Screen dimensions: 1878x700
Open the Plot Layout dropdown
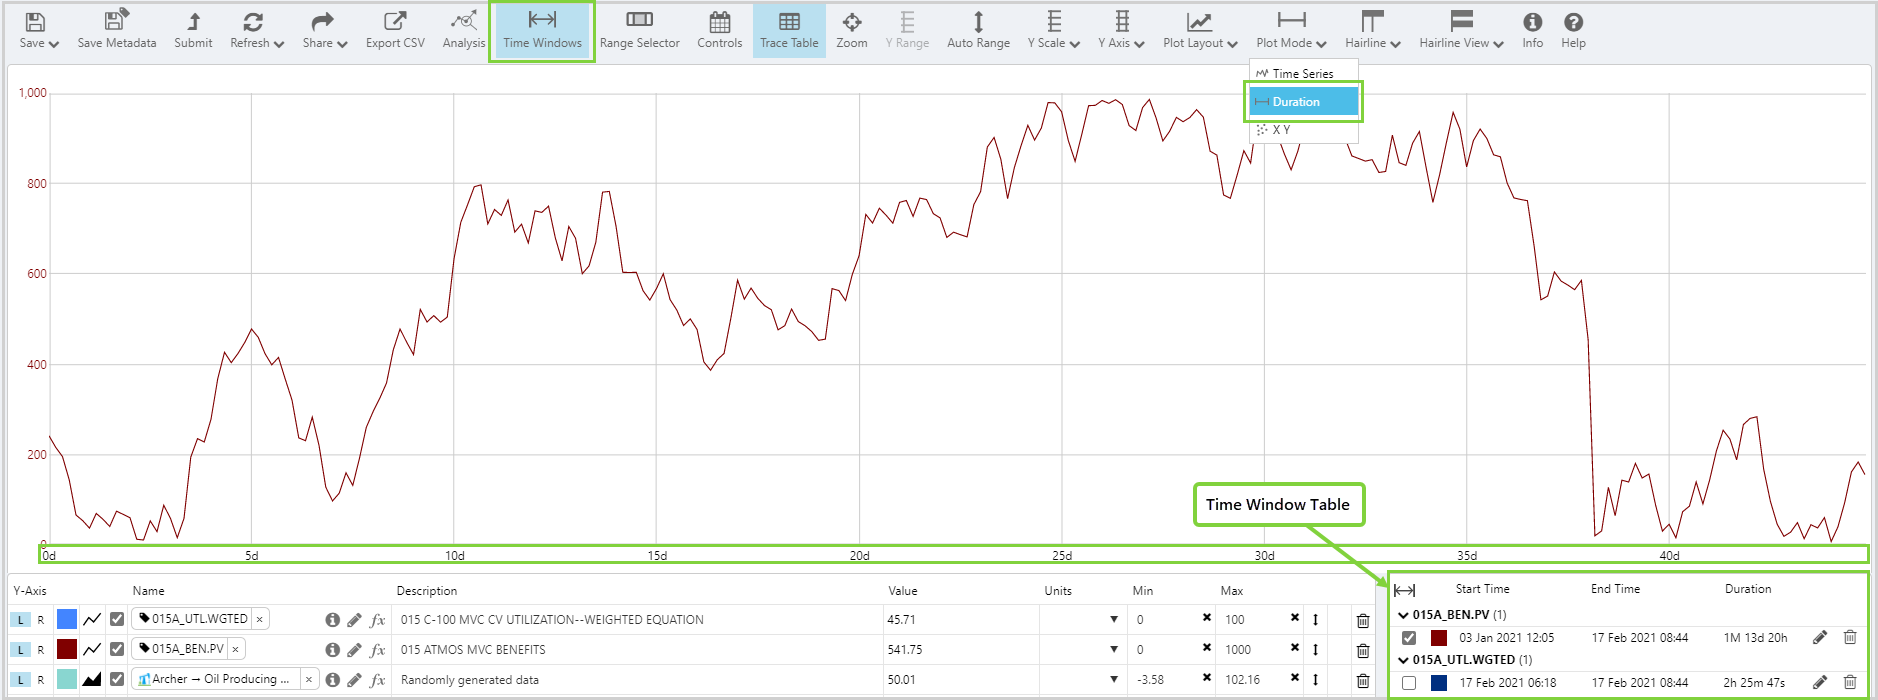click(x=1200, y=30)
